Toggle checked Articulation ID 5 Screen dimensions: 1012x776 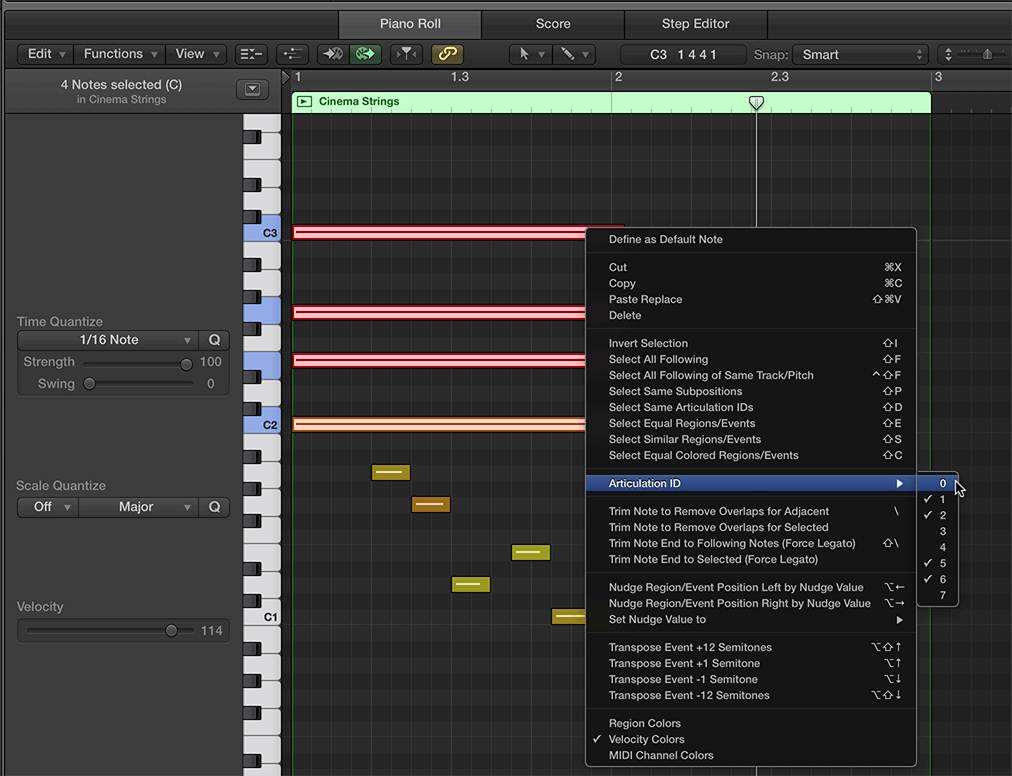click(938, 564)
